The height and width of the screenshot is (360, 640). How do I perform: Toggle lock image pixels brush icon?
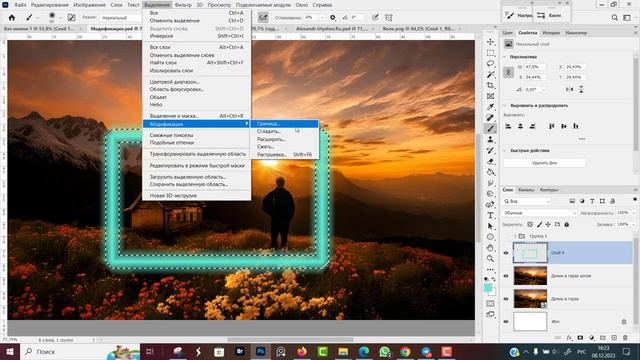[540, 224]
